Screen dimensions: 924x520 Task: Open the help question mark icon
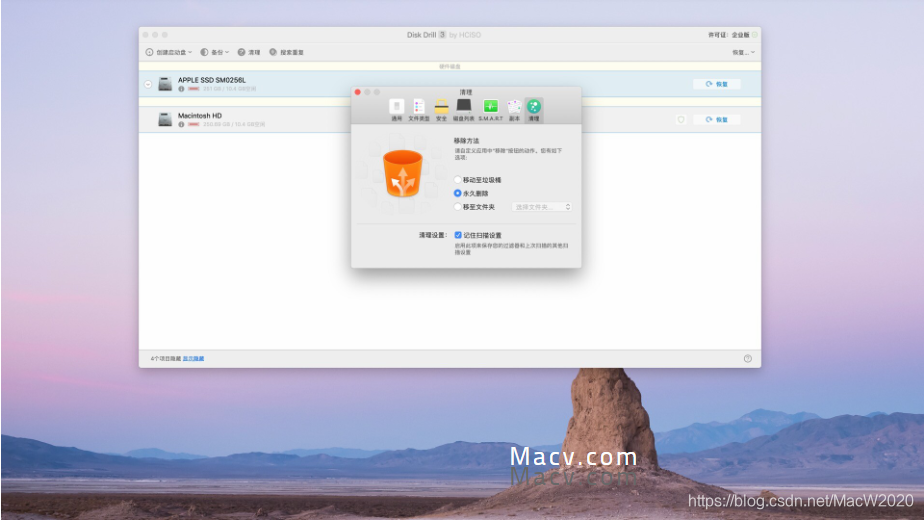(x=748, y=358)
